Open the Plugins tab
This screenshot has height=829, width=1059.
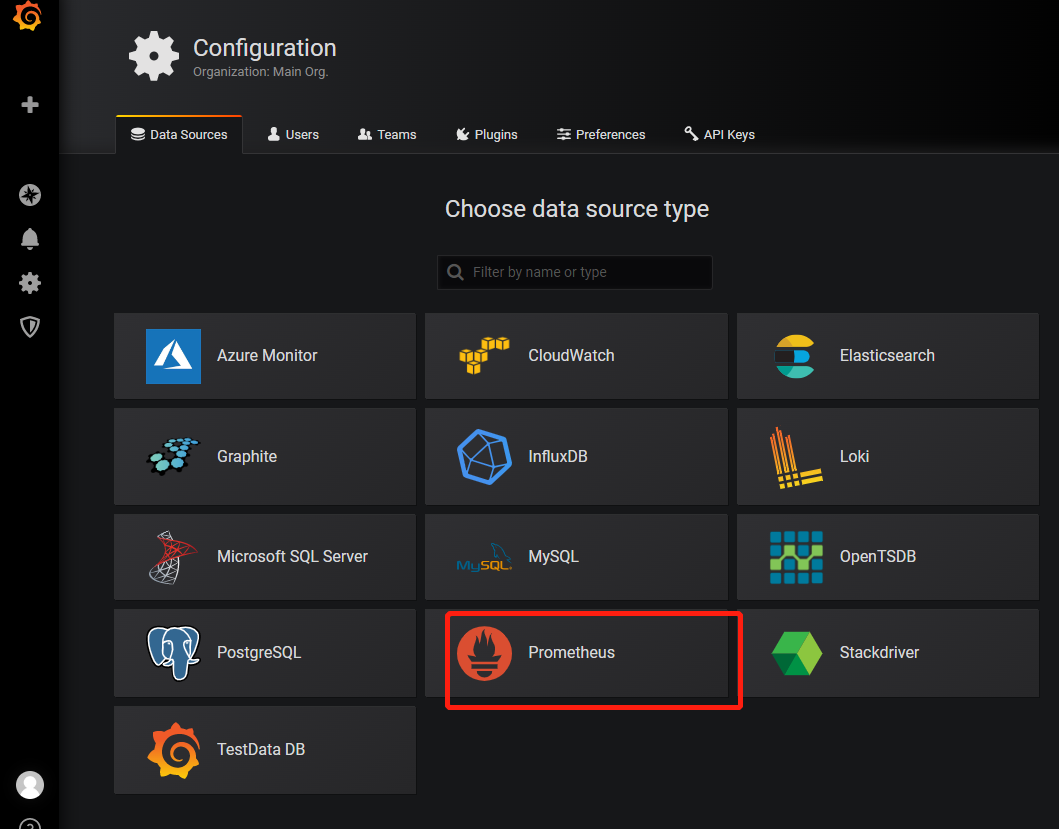486,134
